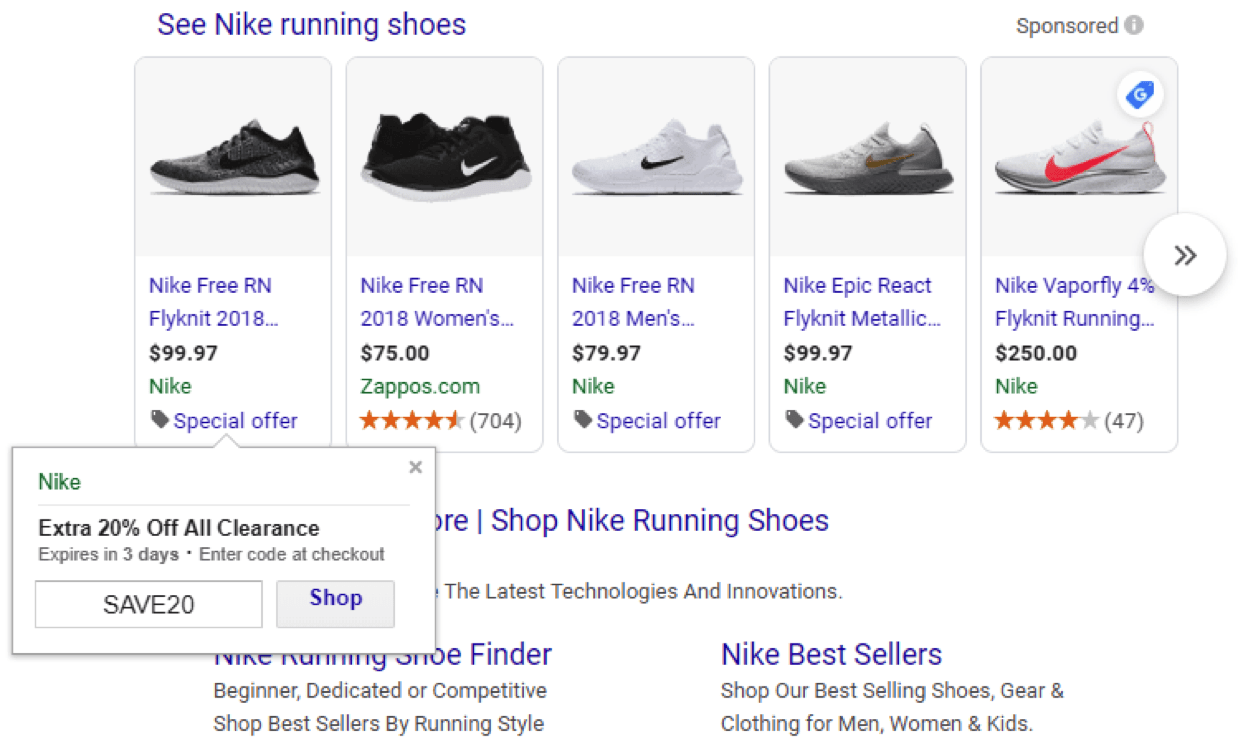Open the See Nike running shoes heading link

click(x=311, y=24)
